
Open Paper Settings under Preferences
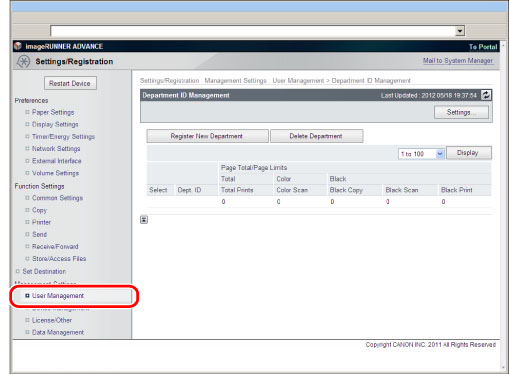(x=53, y=112)
